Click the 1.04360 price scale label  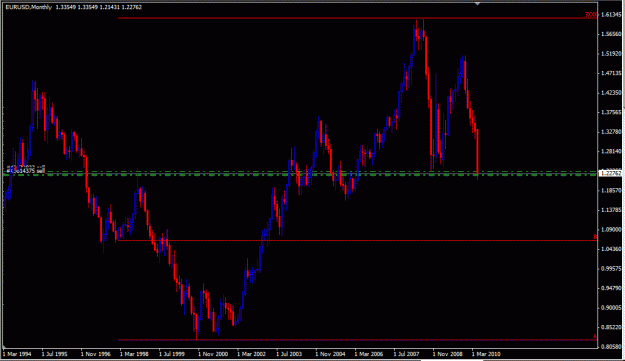(x=611, y=249)
